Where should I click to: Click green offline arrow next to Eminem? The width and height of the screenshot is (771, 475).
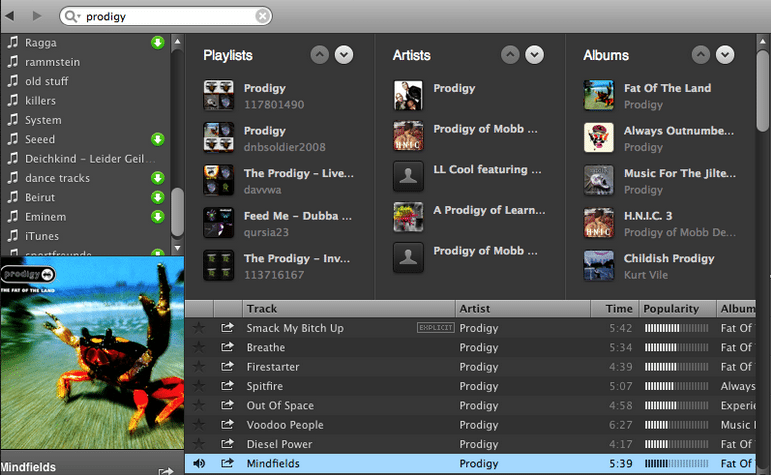click(x=157, y=217)
